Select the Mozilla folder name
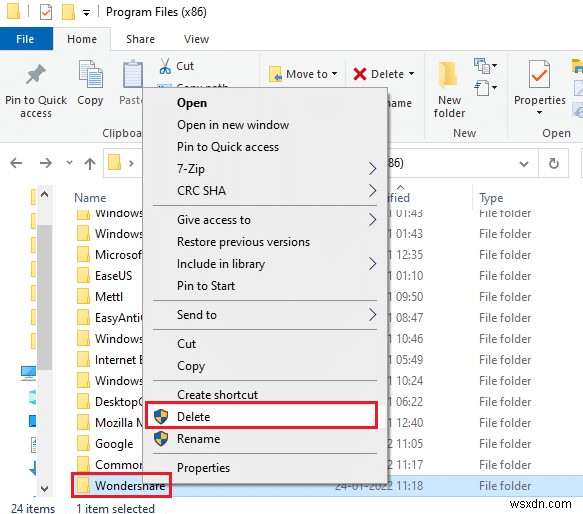The height and width of the screenshot is (514, 583). tap(119, 423)
